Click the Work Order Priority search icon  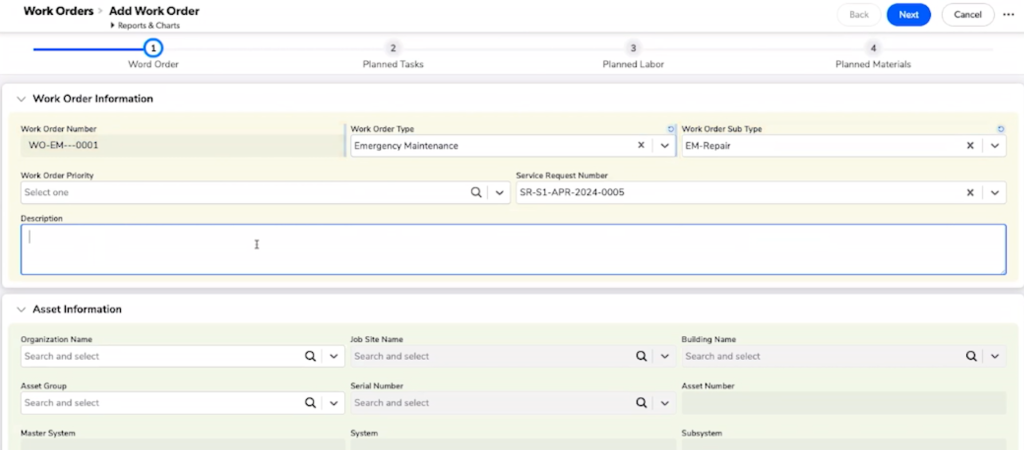click(477, 192)
